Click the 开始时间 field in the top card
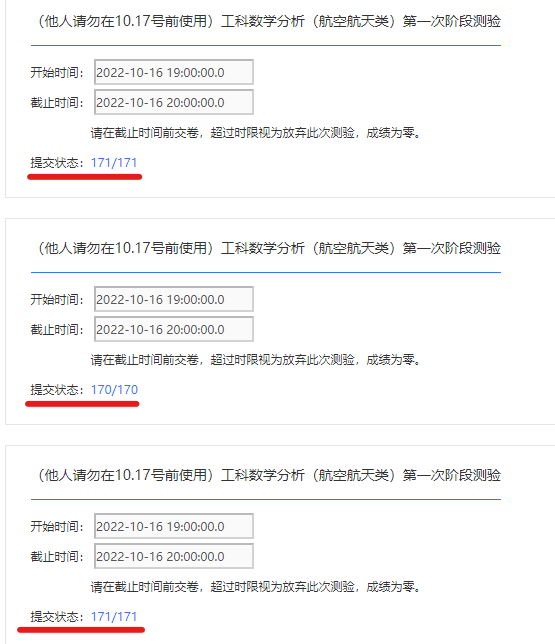Image resolution: width=555 pixels, height=644 pixels. tap(174, 72)
